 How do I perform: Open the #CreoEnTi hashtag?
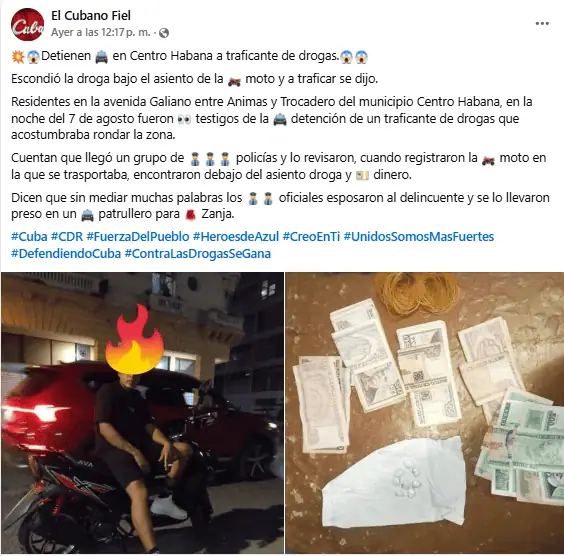point(311,237)
